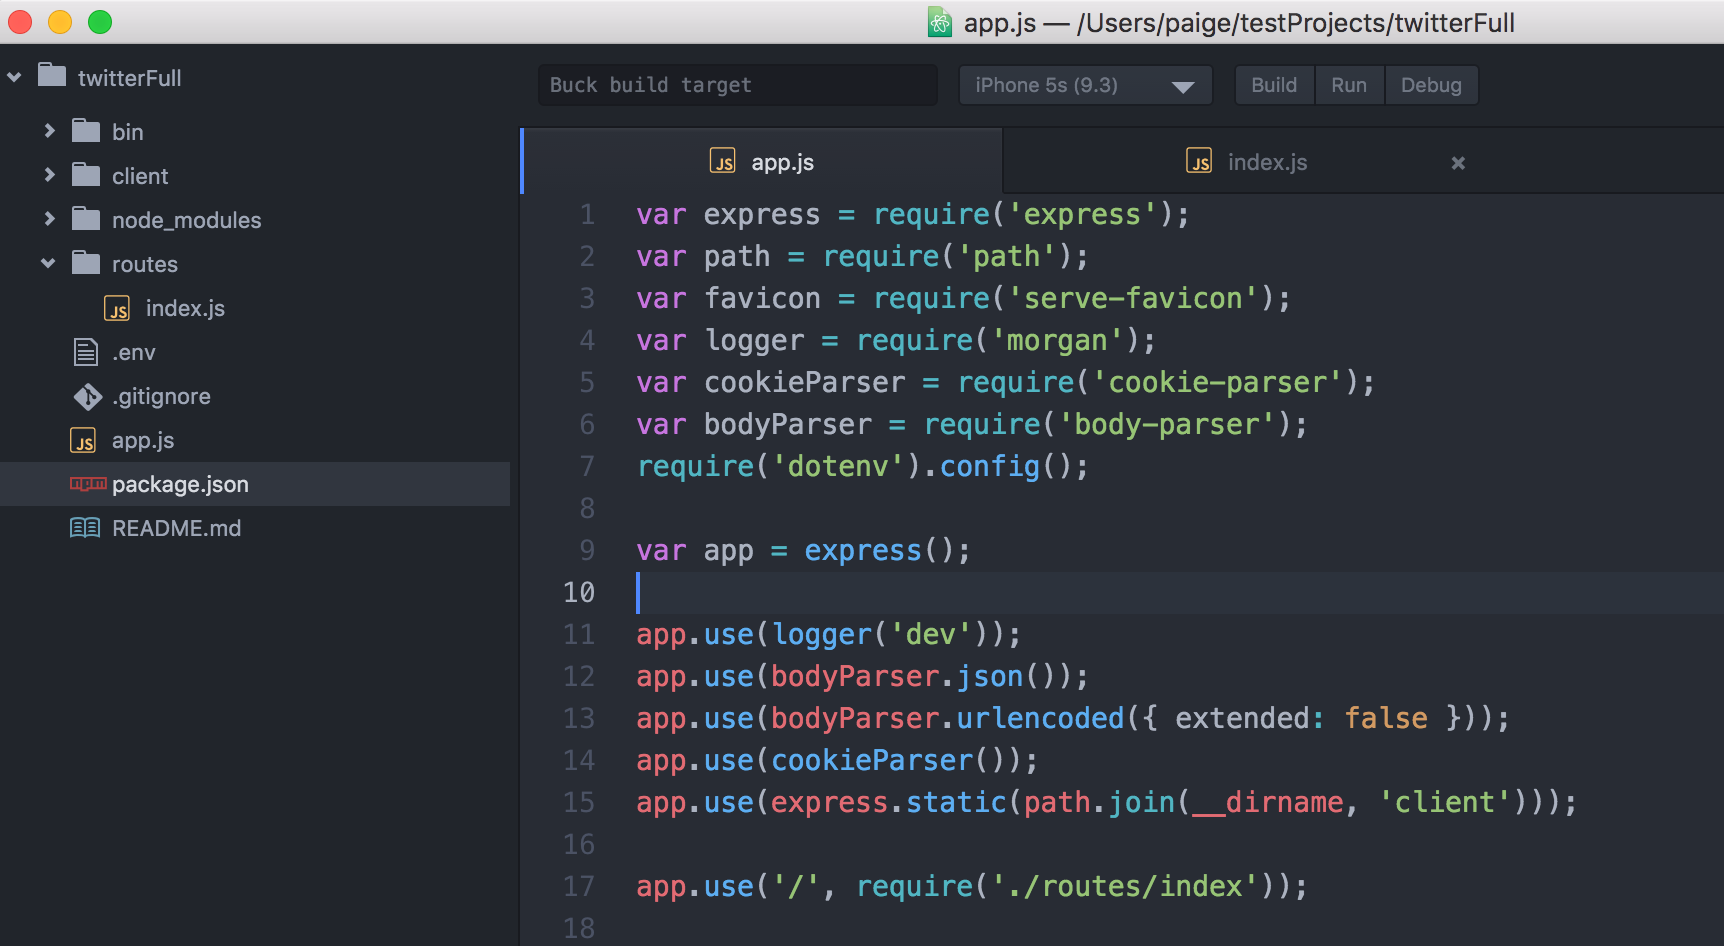Open package.json via its npm icon
1724x946 pixels.
pyautogui.click(x=87, y=484)
